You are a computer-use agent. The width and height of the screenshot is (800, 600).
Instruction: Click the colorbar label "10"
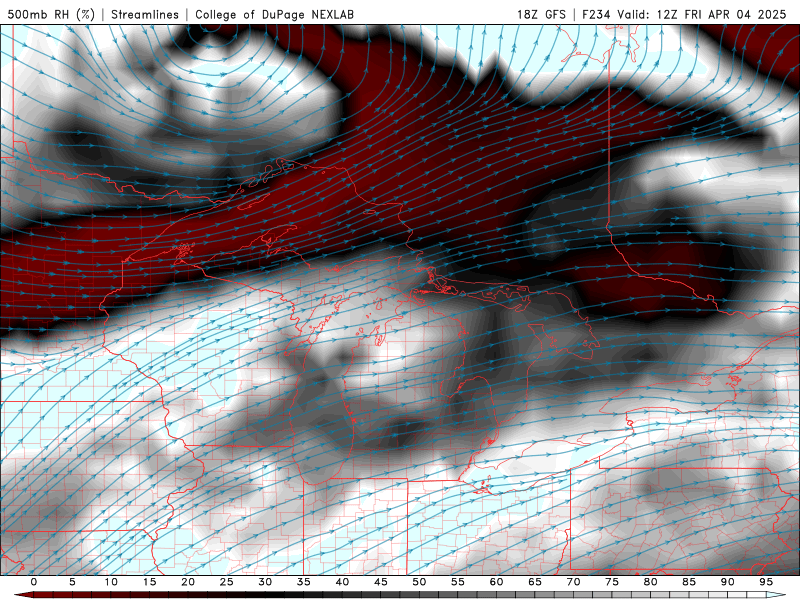[x=111, y=582]
